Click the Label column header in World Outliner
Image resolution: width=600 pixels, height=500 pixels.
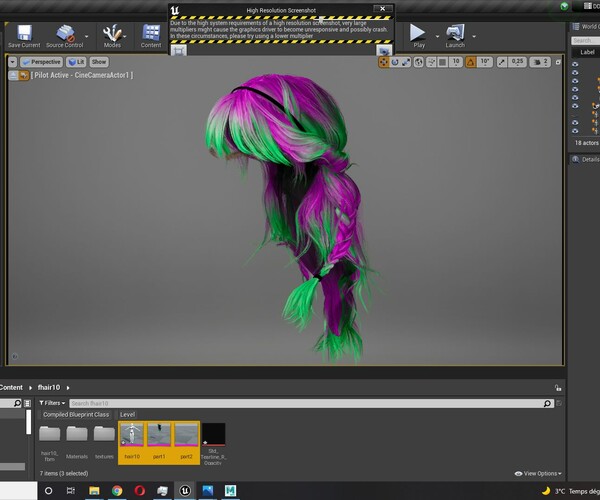click(587, 52)
